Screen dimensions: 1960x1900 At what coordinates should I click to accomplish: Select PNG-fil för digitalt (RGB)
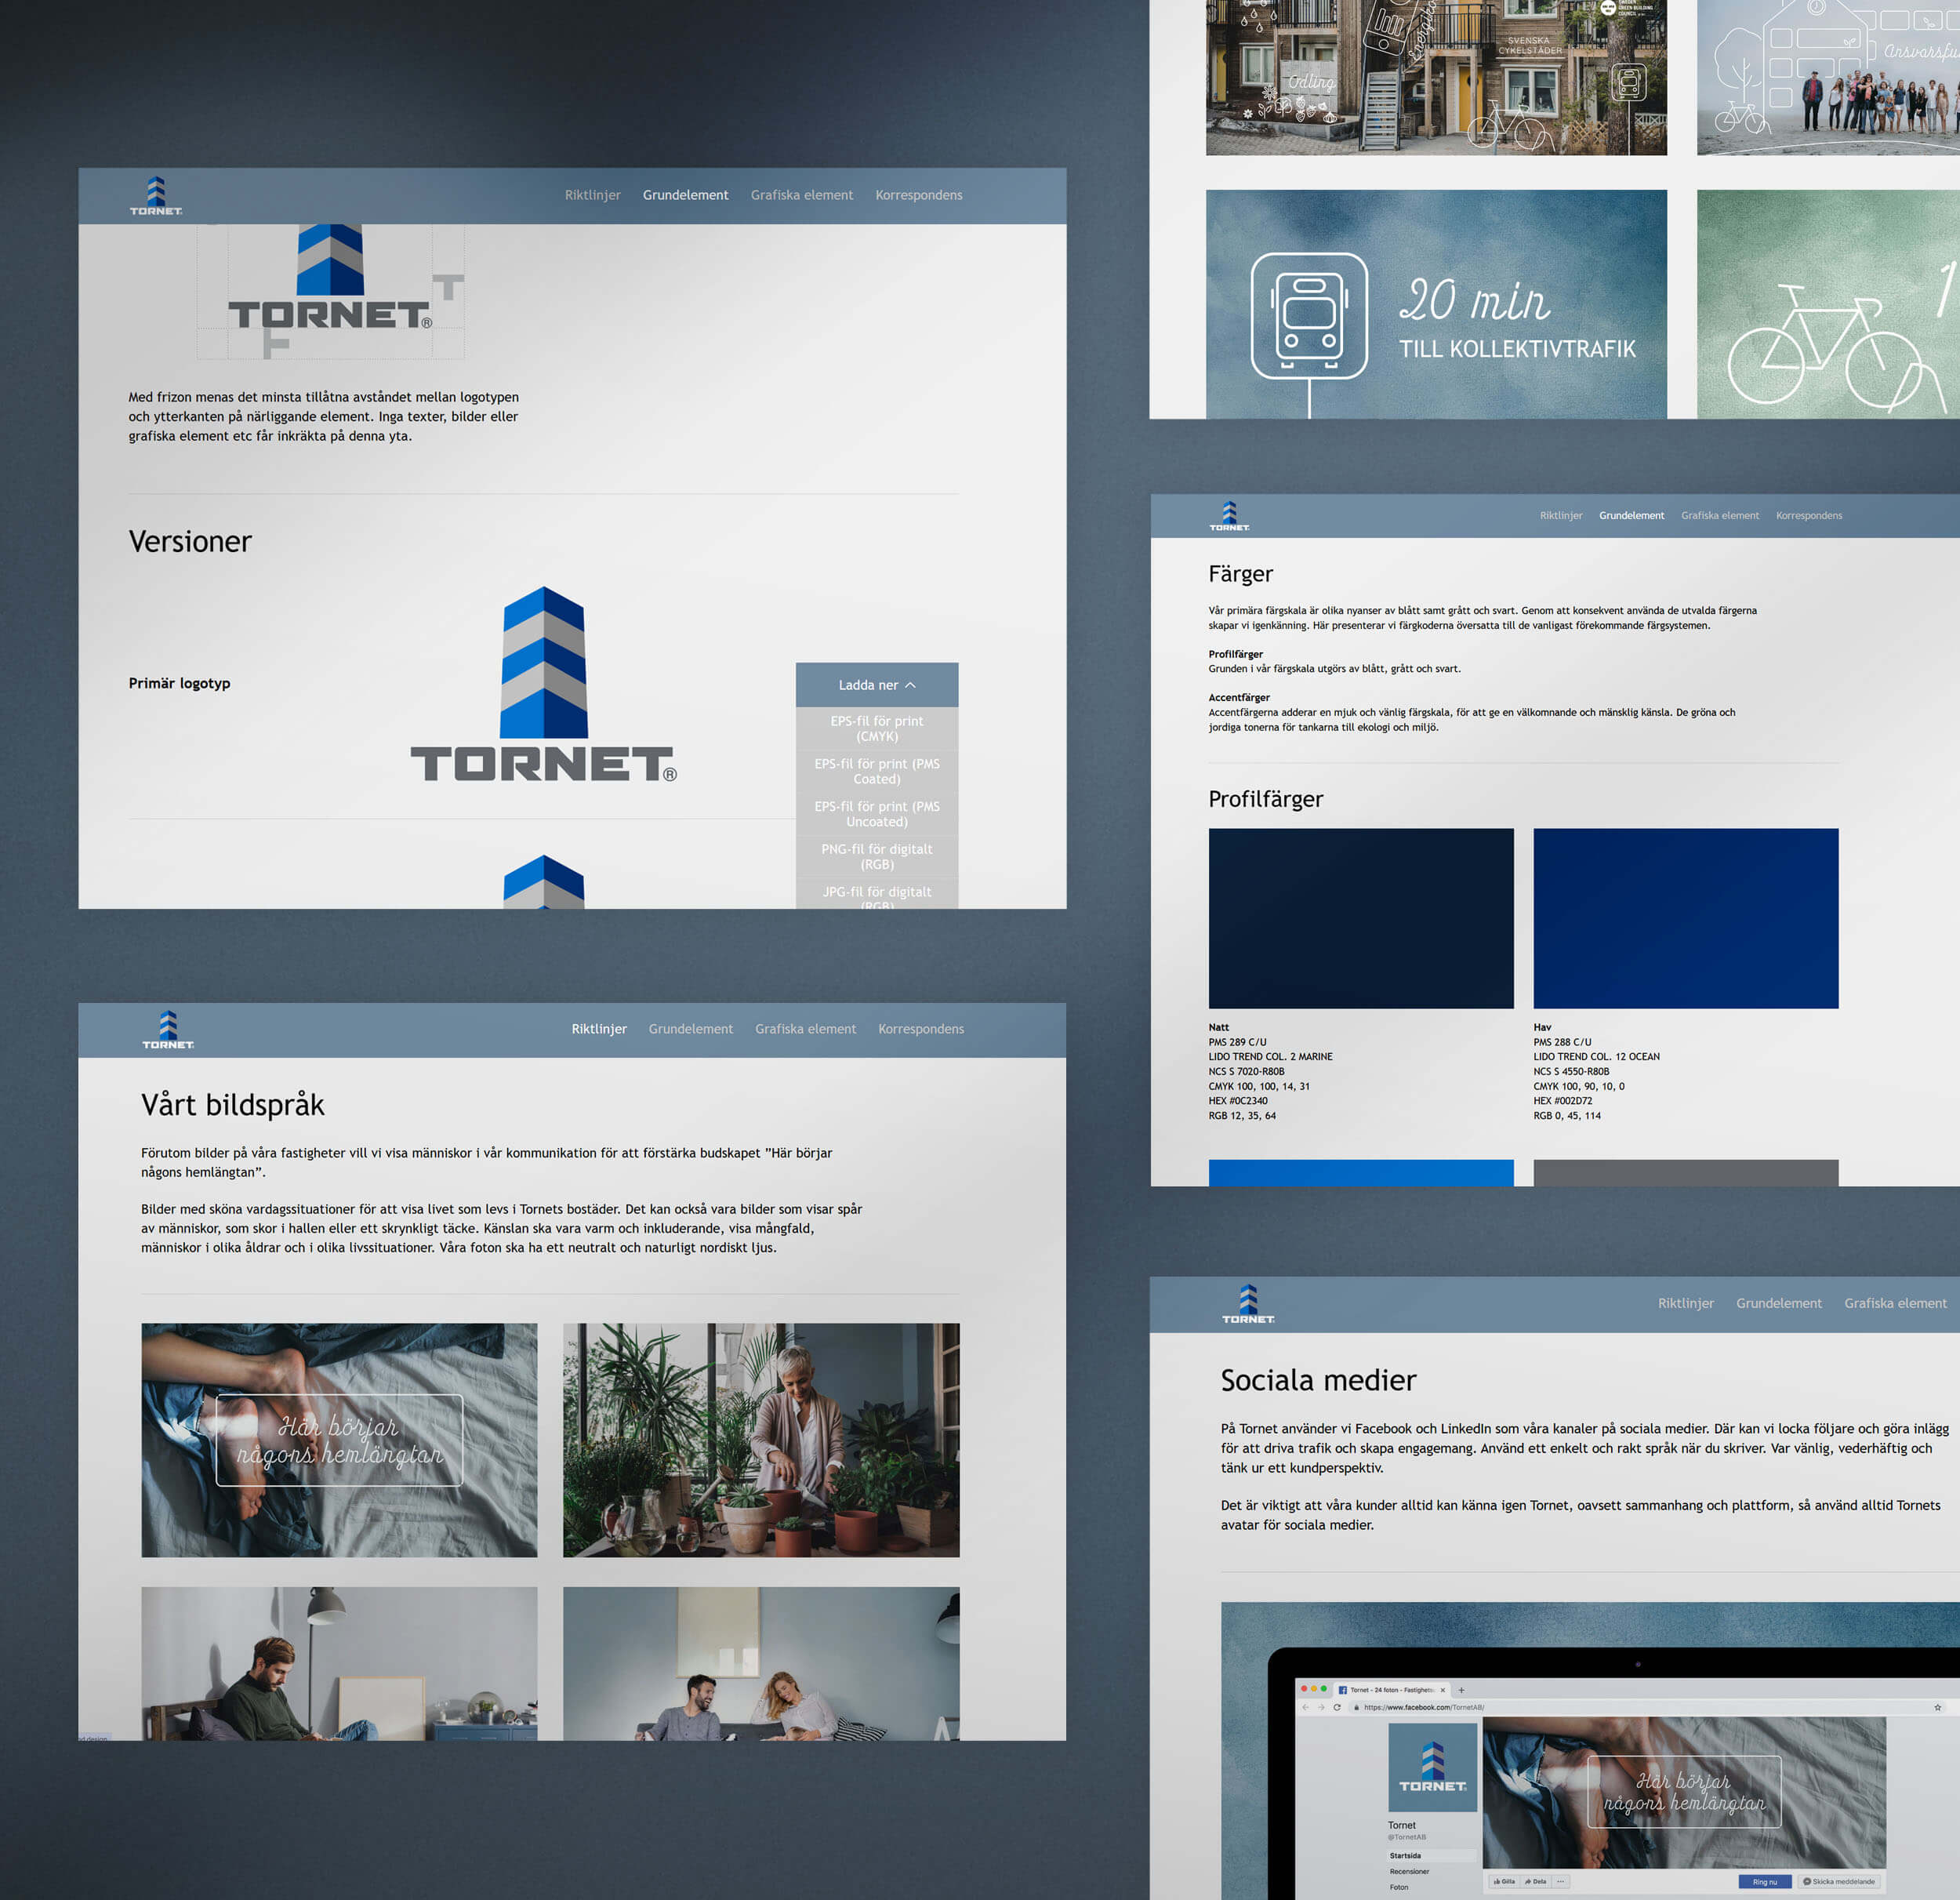click(x=877, y=857)
